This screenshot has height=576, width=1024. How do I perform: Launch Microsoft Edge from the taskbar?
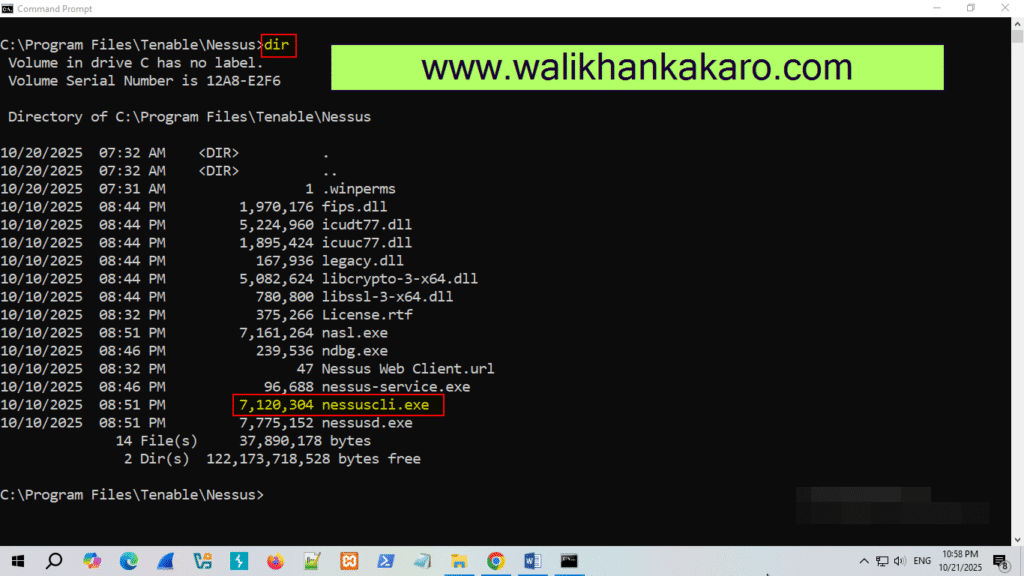[x=129, y=561]
